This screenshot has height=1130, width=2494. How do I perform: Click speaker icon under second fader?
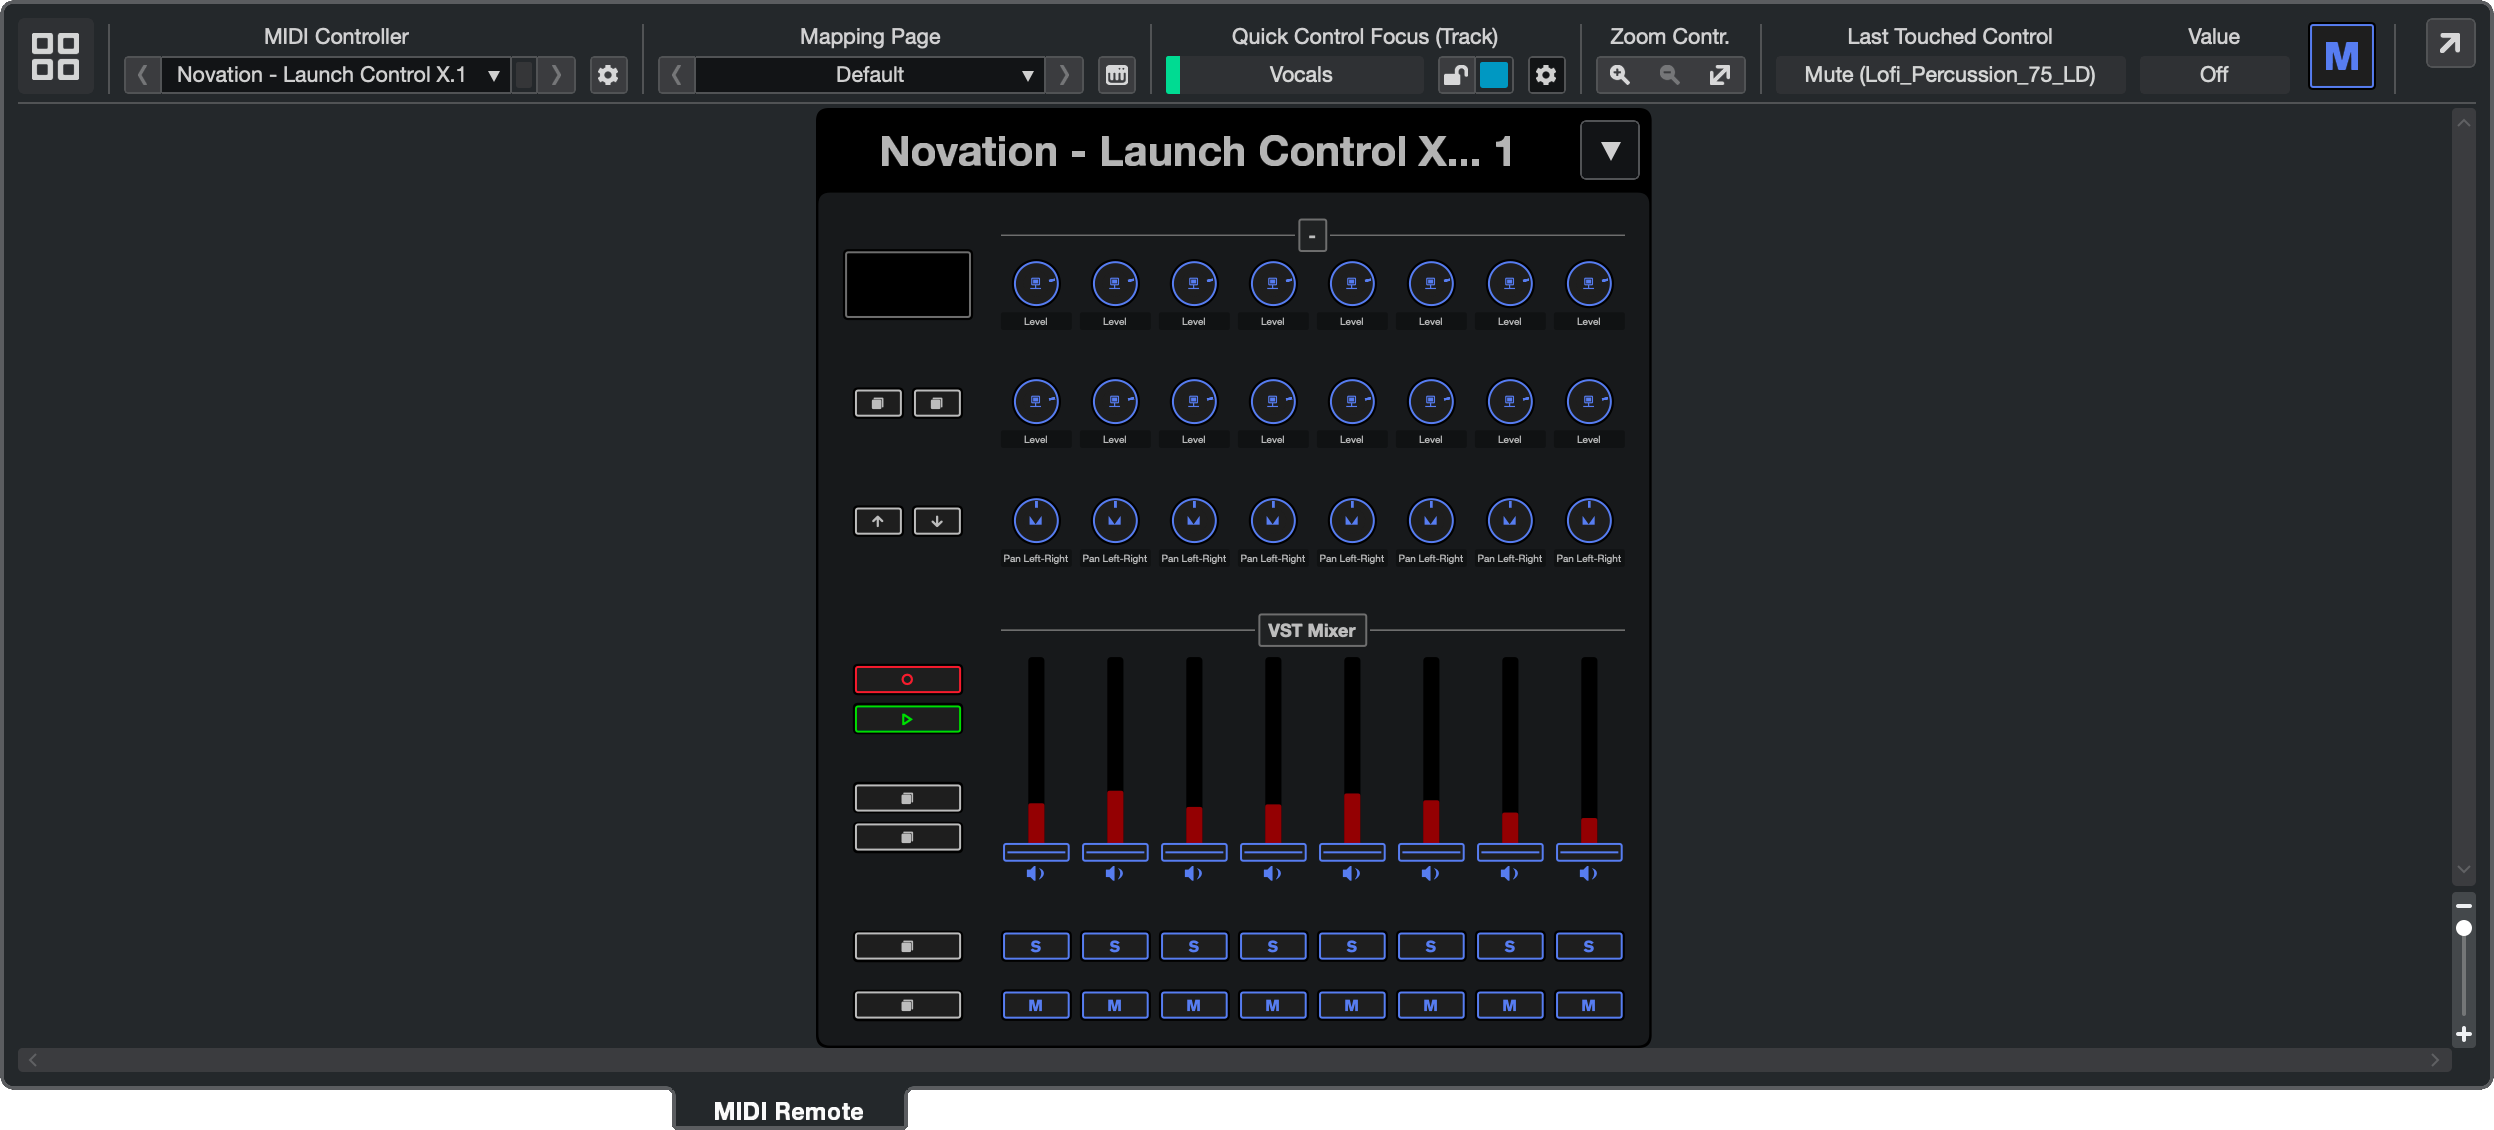tap(1115, 874)
